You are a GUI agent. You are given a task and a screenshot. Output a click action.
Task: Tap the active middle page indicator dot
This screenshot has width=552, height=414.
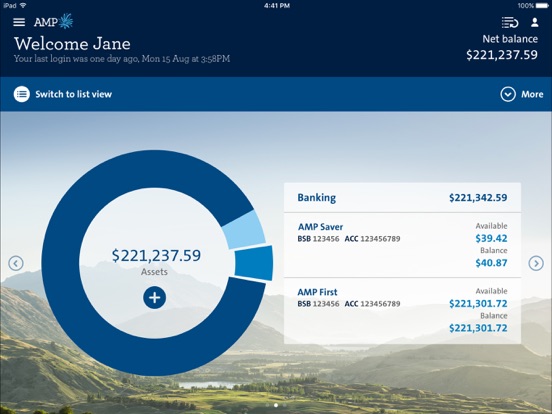pyautogui.click(x=276, y=405)
